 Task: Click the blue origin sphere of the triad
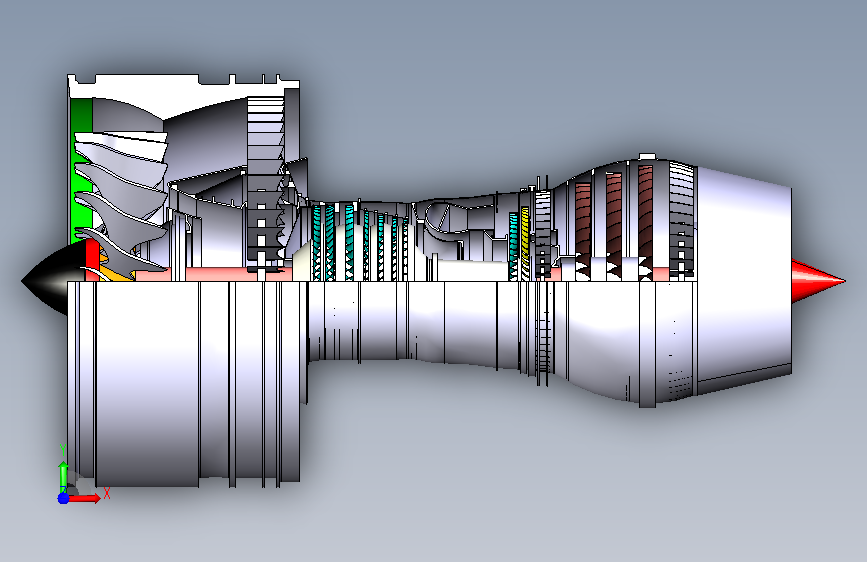click(x=64, y=498)
